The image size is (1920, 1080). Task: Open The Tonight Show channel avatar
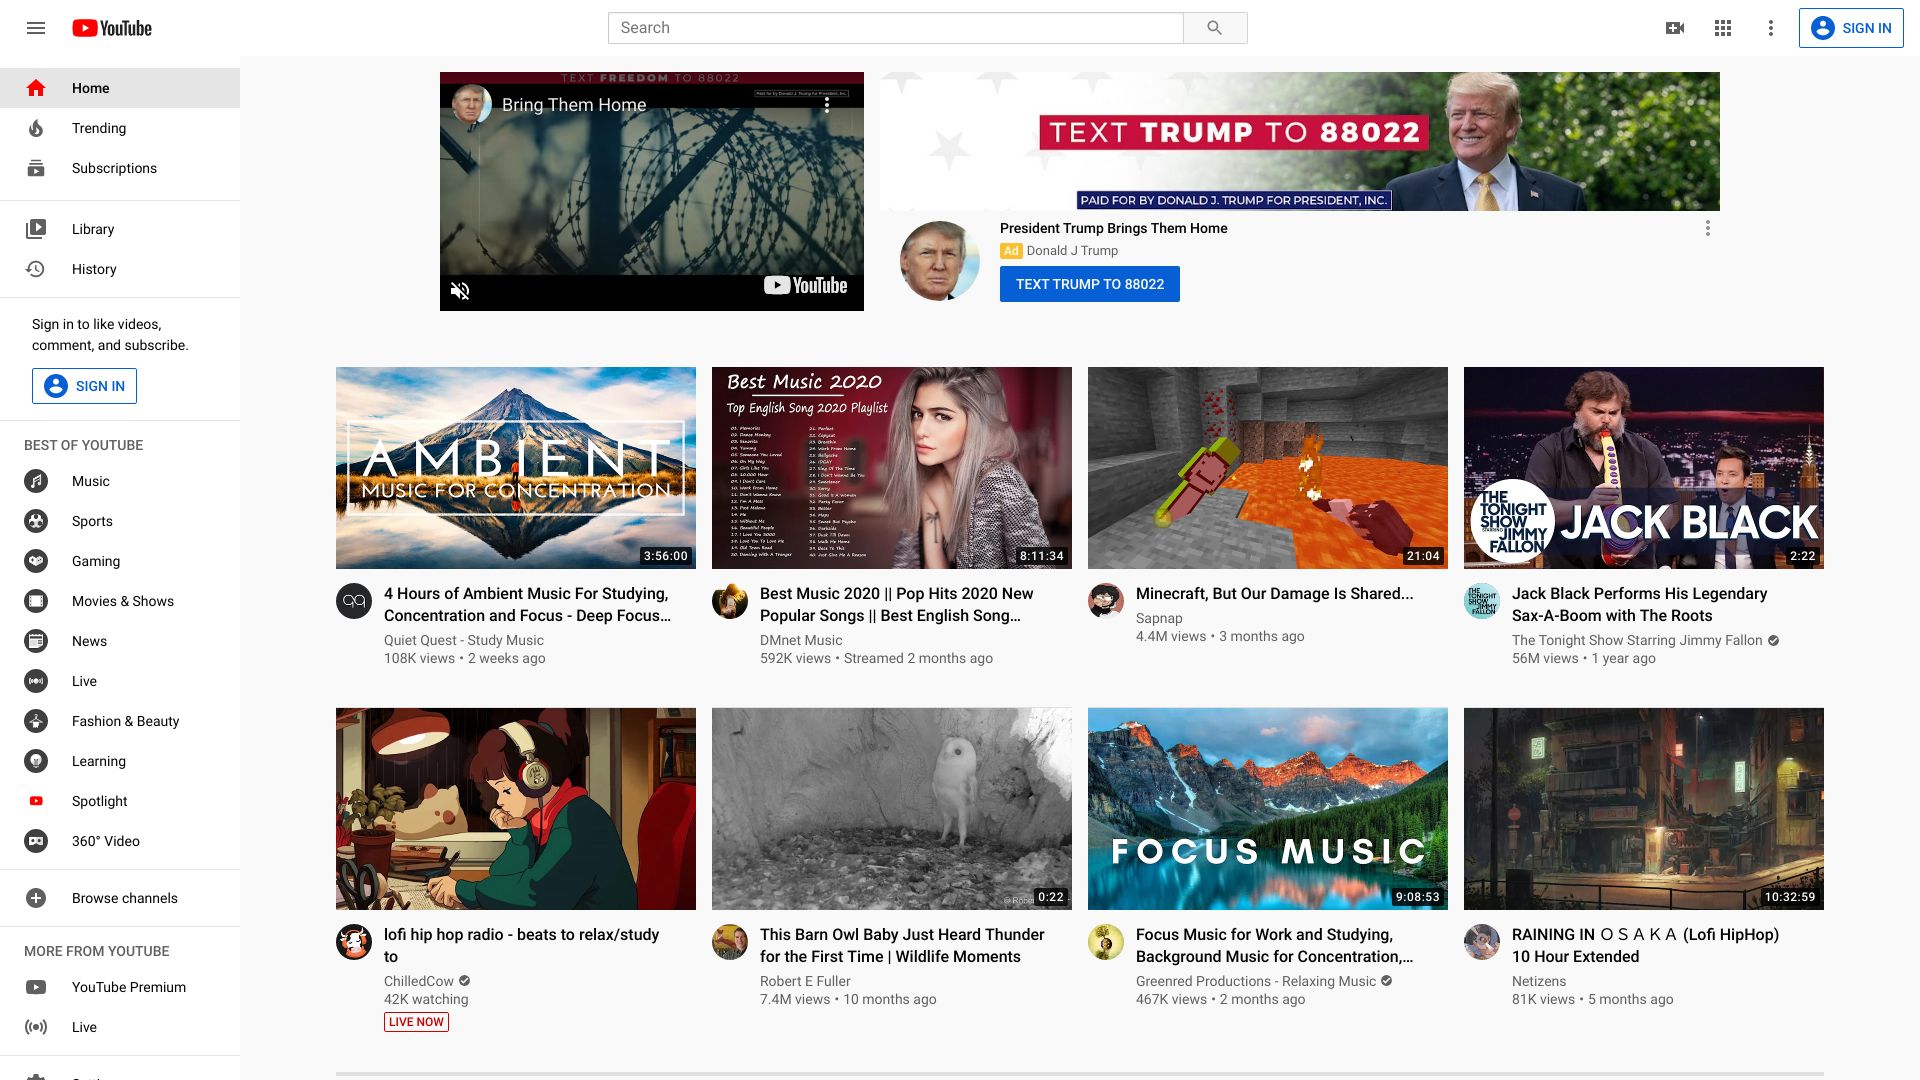tap(1482, 601)
